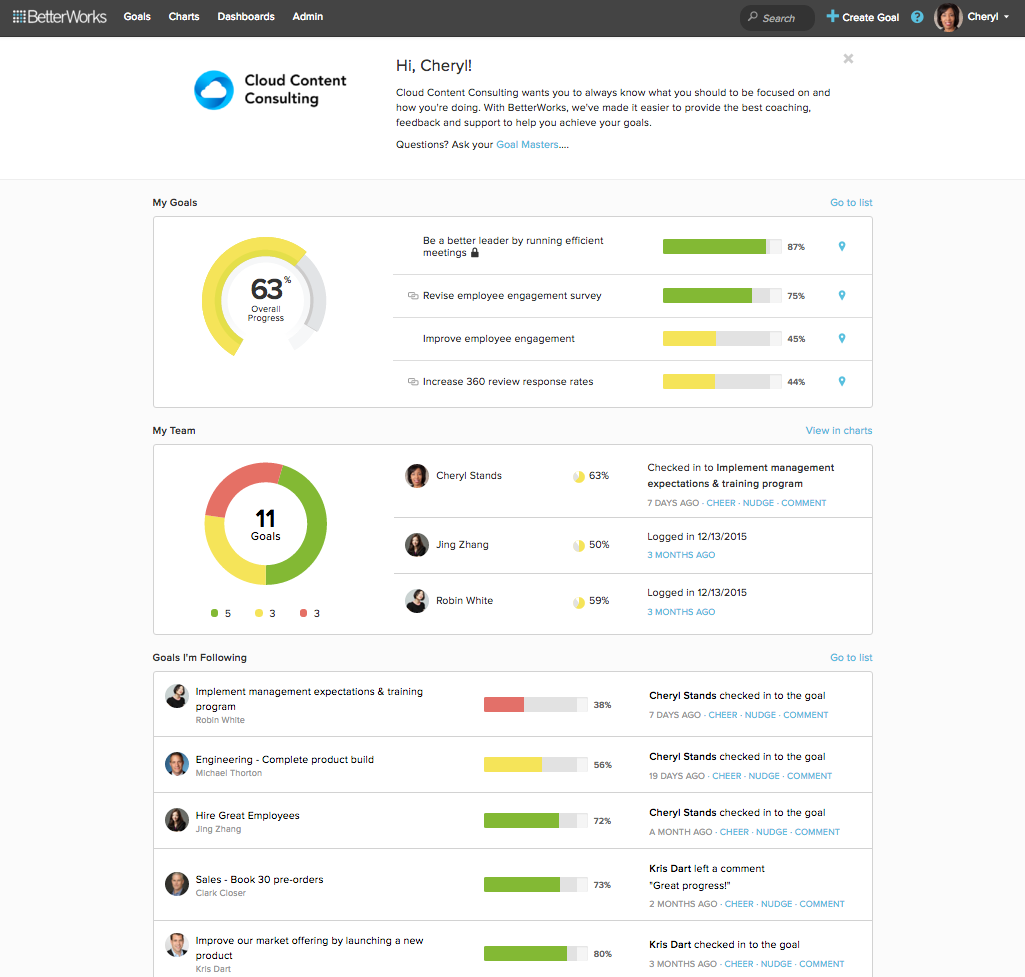This screenshot has height=977, width=1025.
Task: Click Michael Thorton's avatar on Engineering goal
Action: coord(176,764)
